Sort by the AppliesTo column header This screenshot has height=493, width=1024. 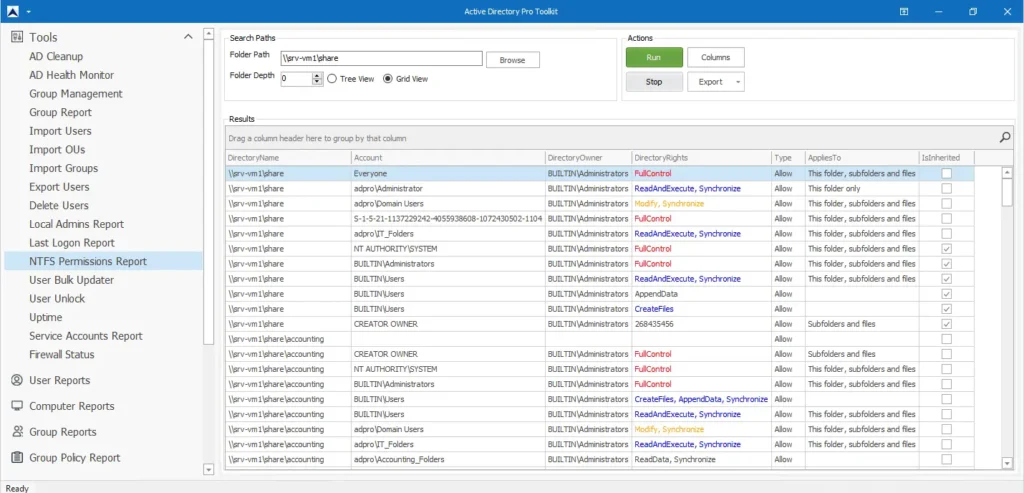coord(861,158)
